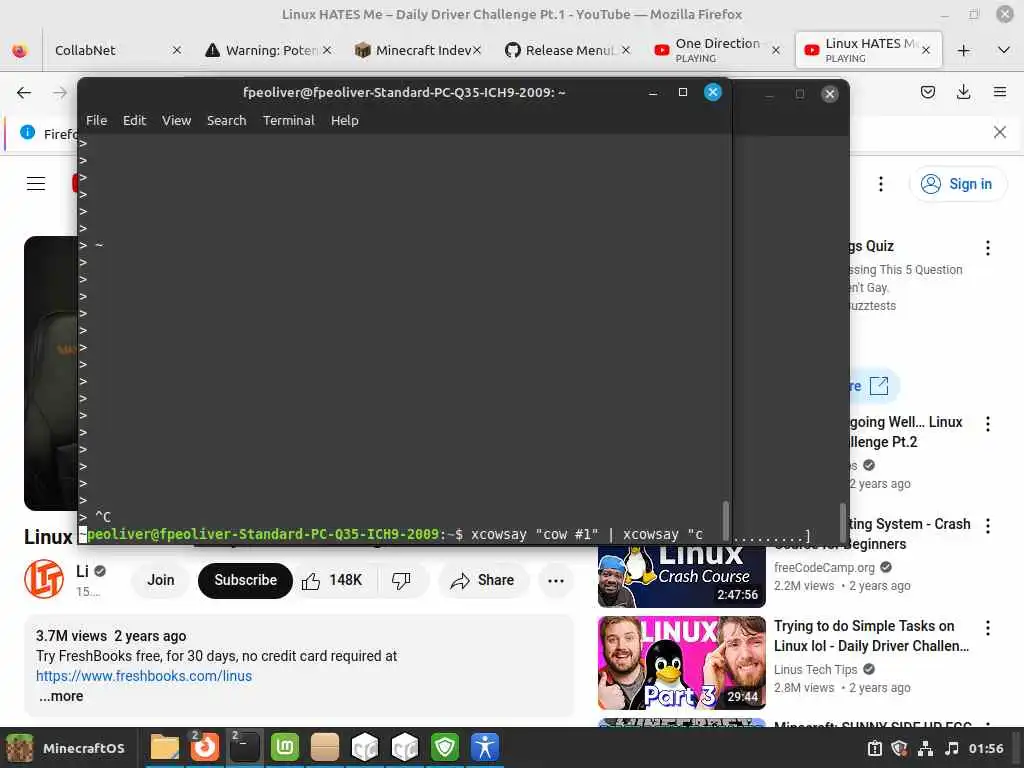The height and width of the screenshot is (768, 1024).
Task: Open the network tray icon
Action: [925, 748]
